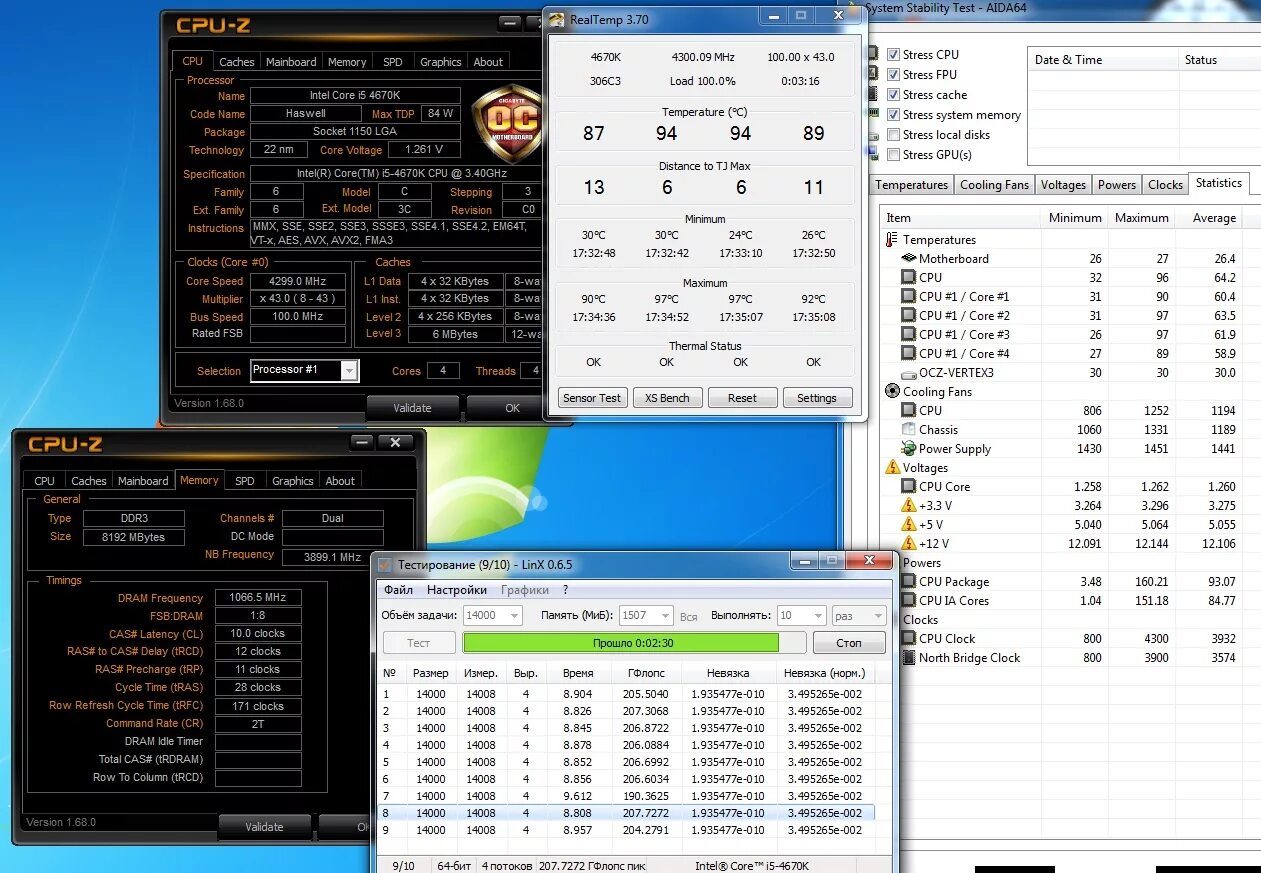Click the chip icon beside CPU #1 / Core #3
1261x873 pixels.
(909, 335)
